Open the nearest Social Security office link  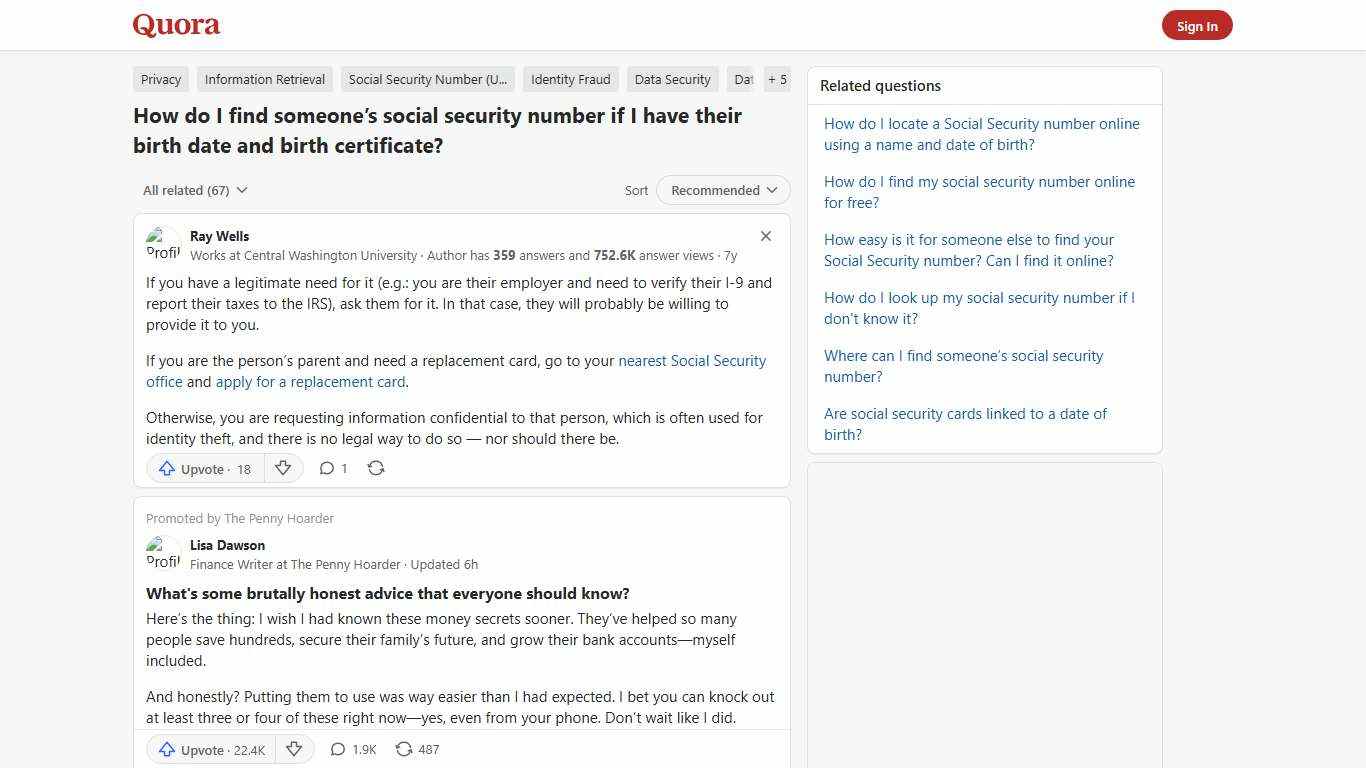tap(692, 360)
